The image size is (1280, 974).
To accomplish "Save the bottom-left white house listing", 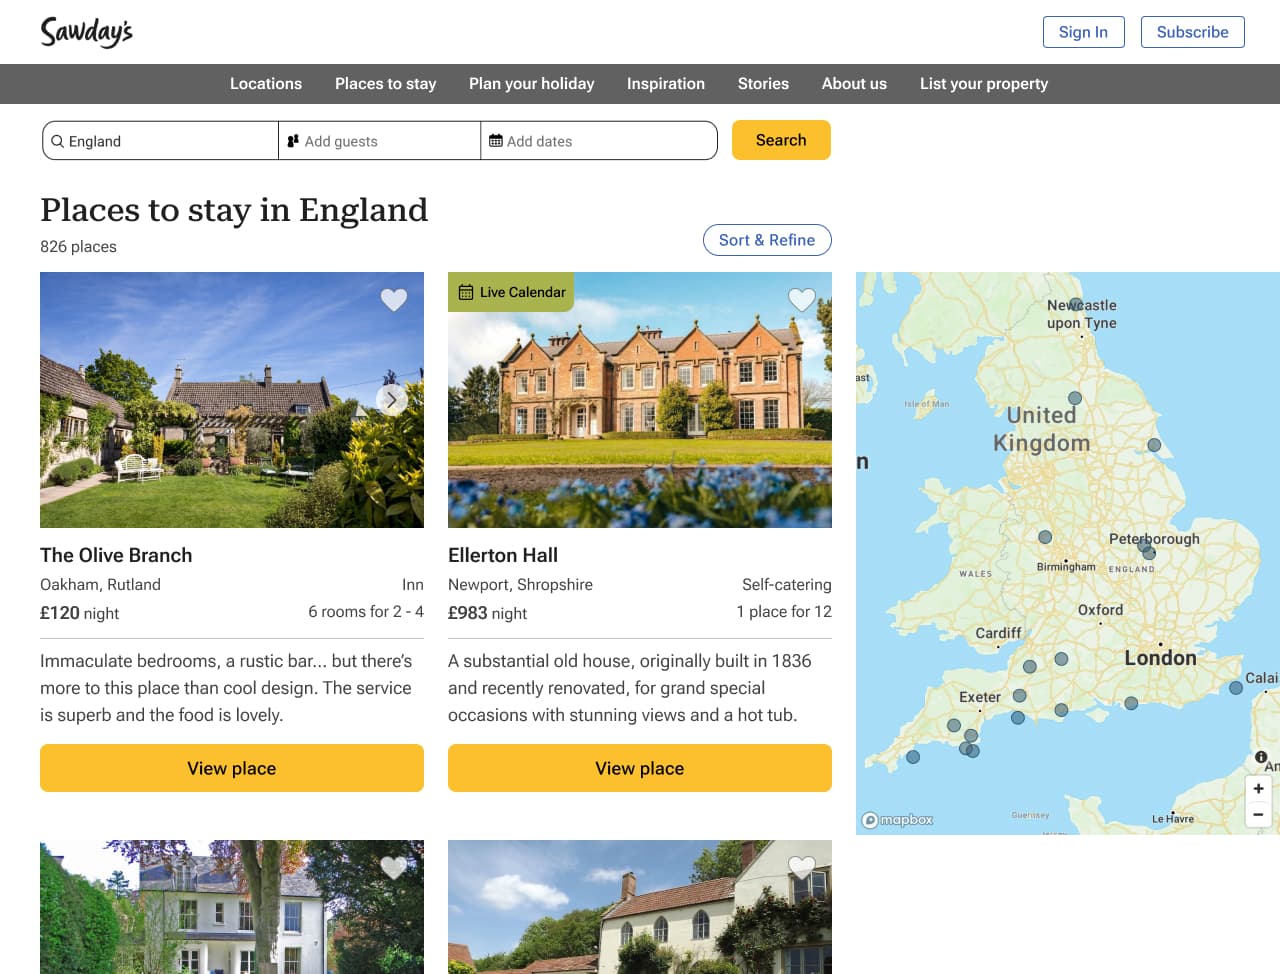I will [394, 867].
